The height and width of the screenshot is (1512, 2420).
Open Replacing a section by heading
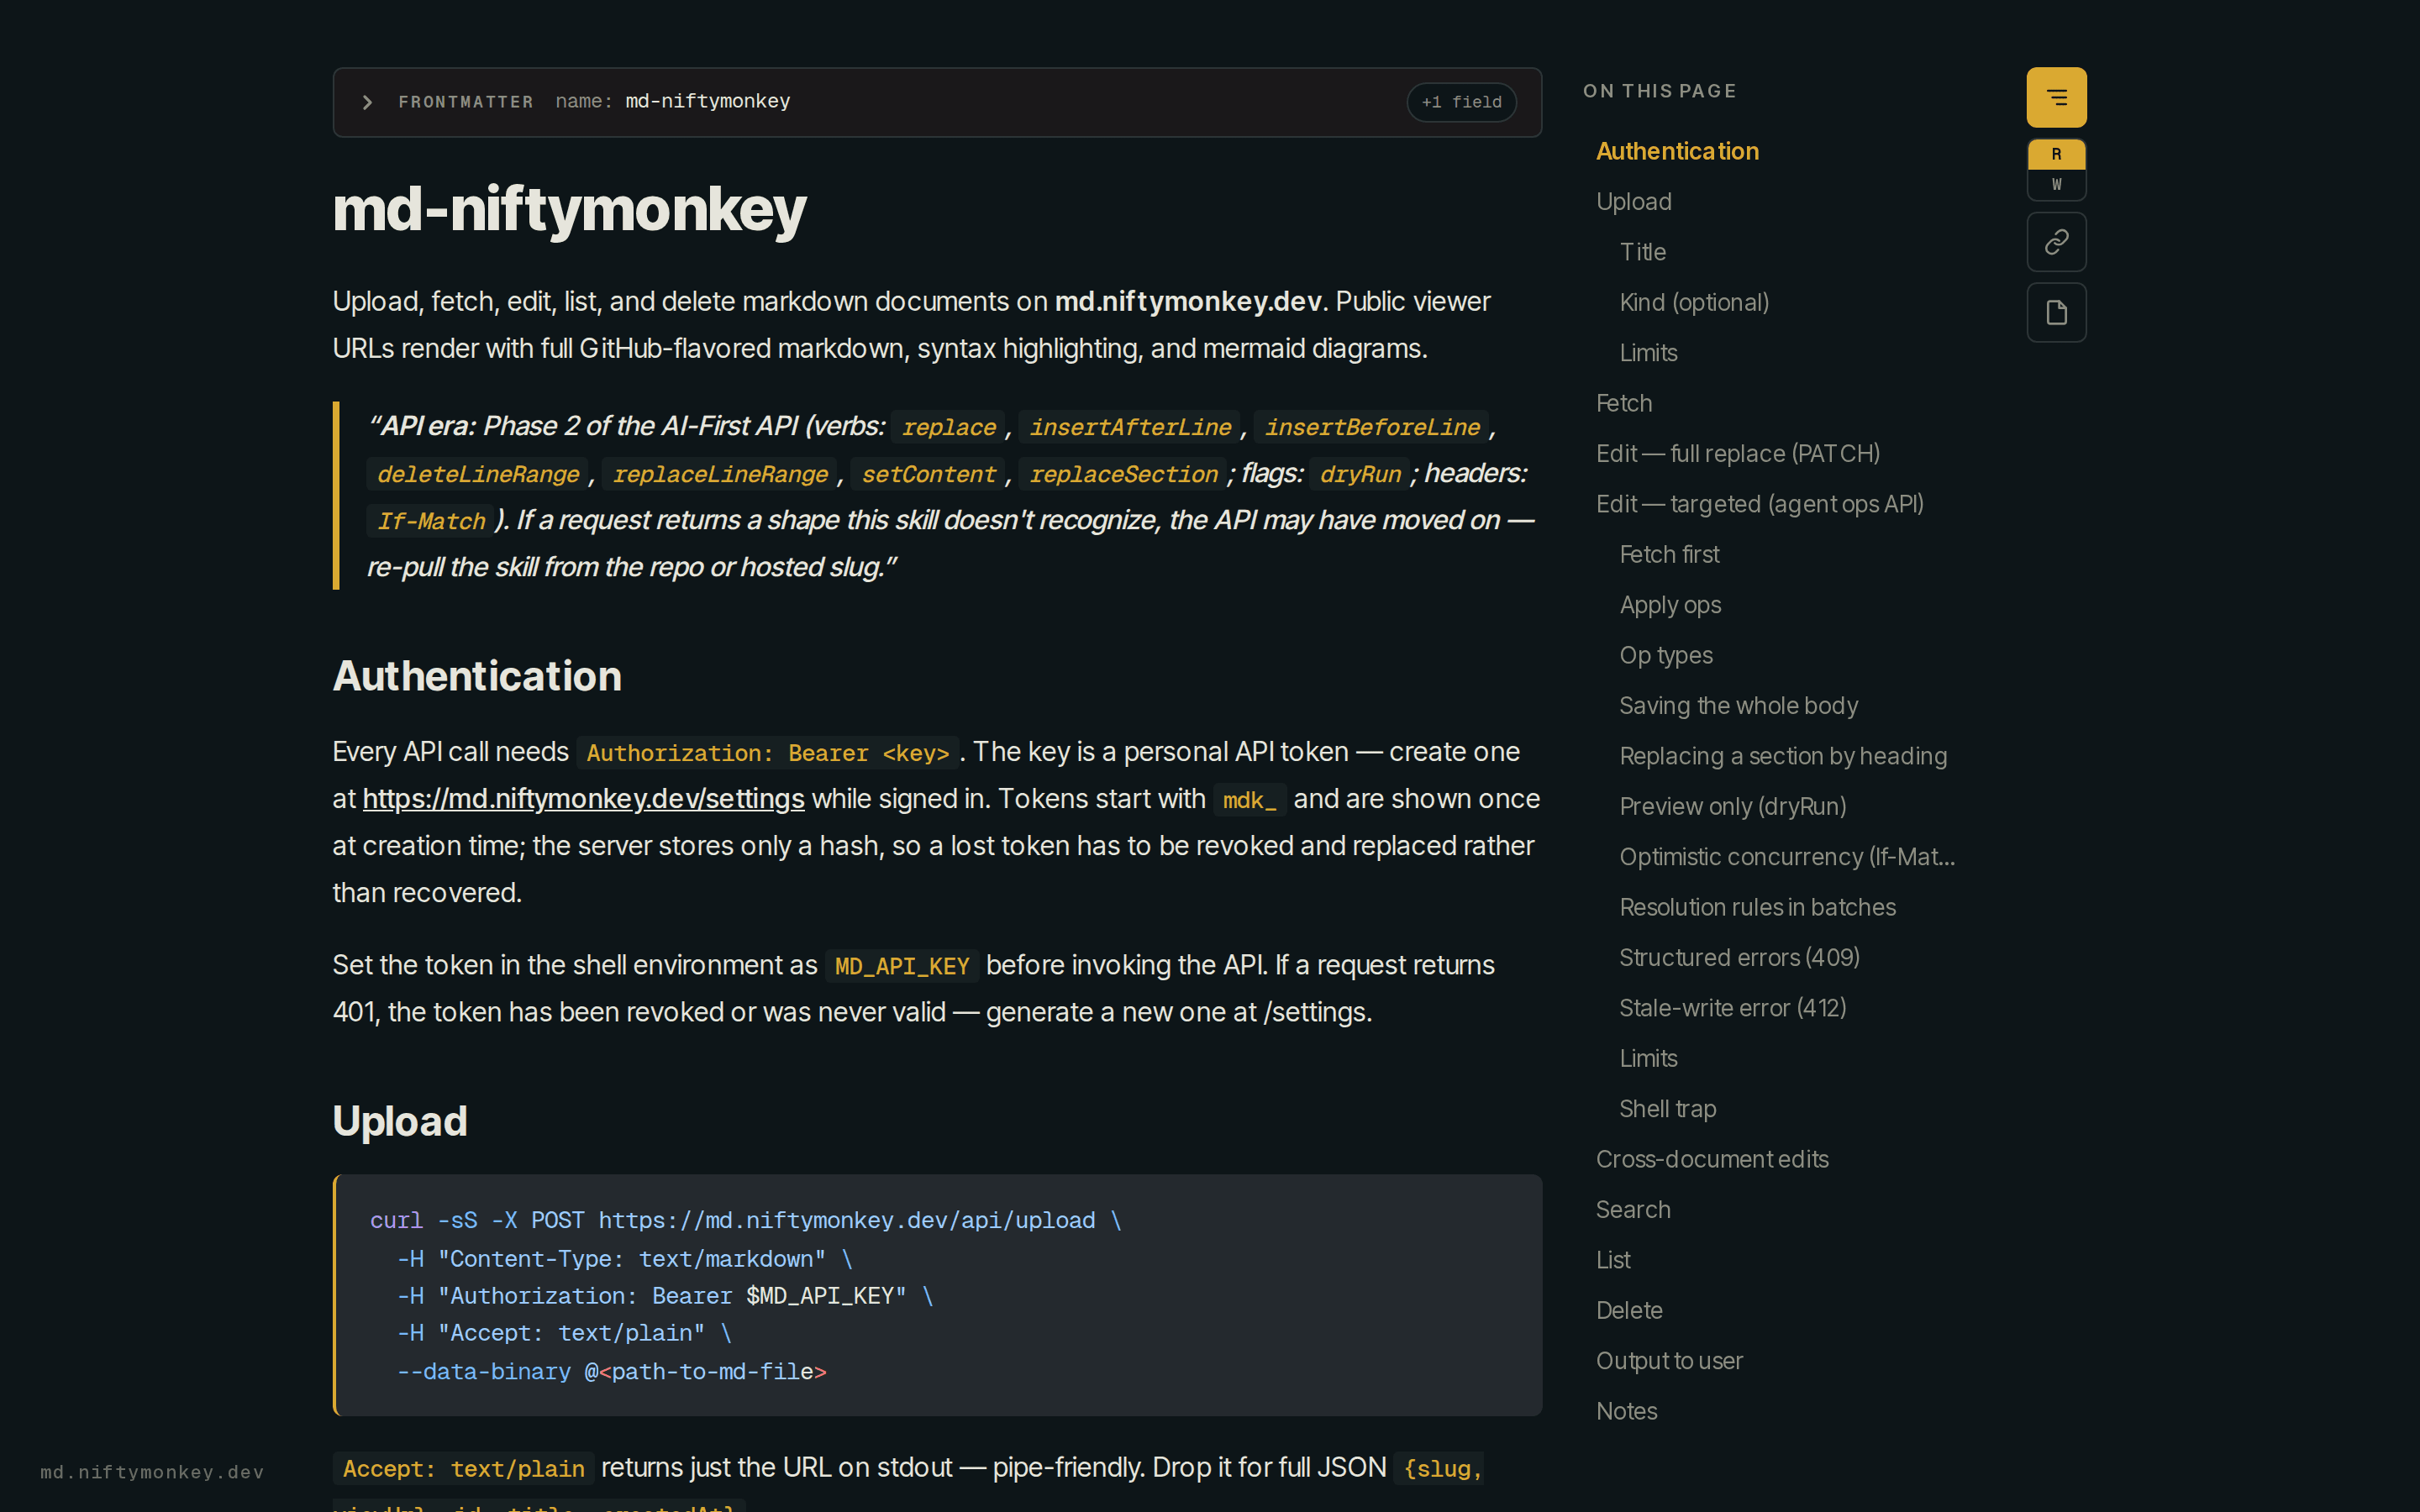[1782, 756]
